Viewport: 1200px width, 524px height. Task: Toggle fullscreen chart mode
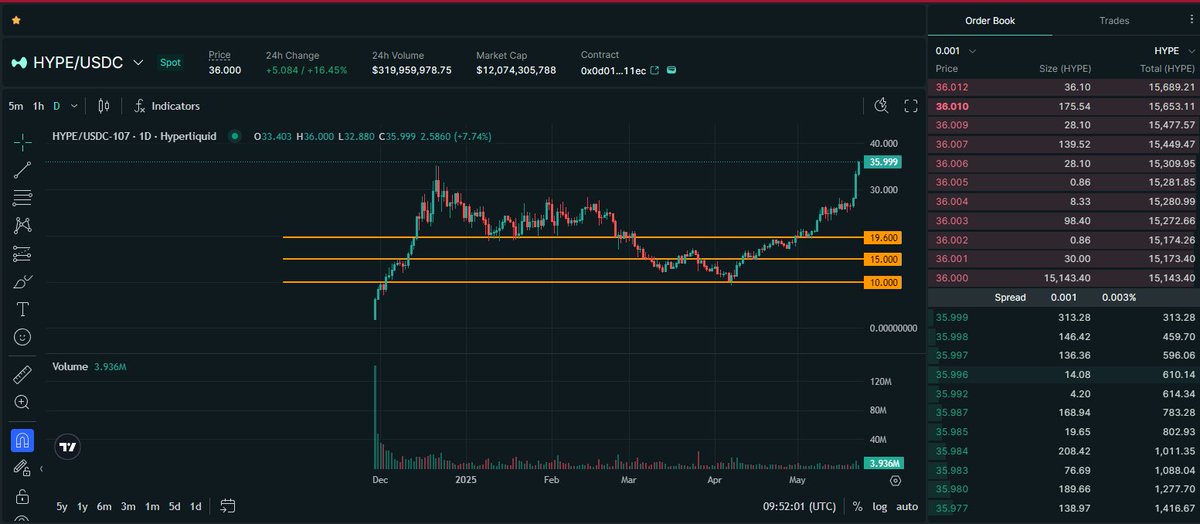[x=911, y=106]
